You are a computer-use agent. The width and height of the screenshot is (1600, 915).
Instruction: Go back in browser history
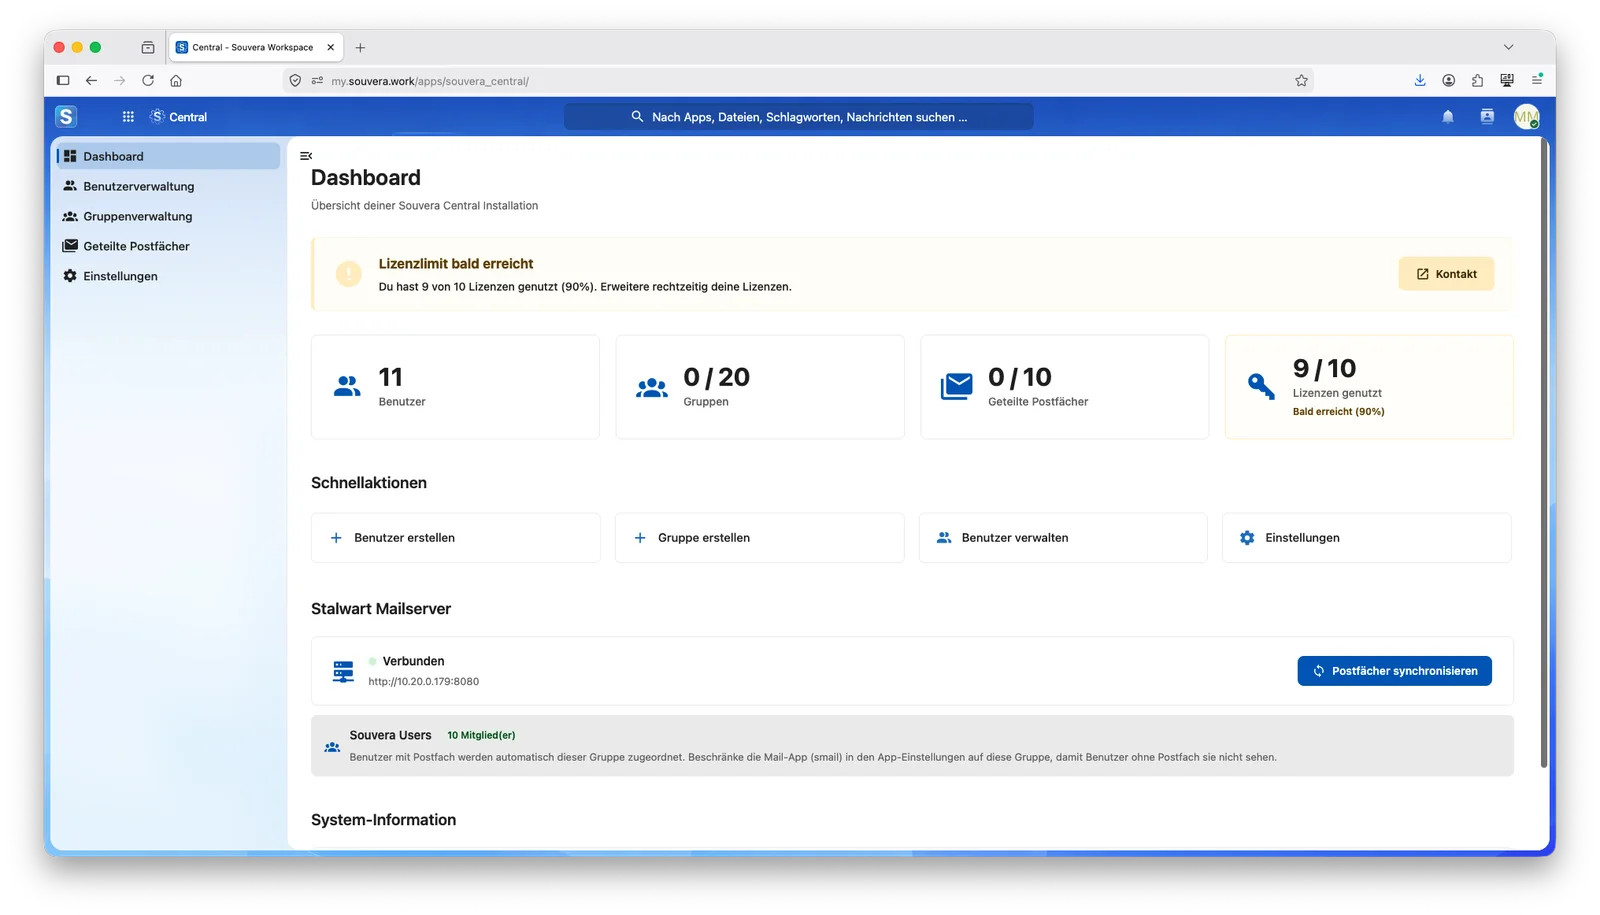point(91,81)
